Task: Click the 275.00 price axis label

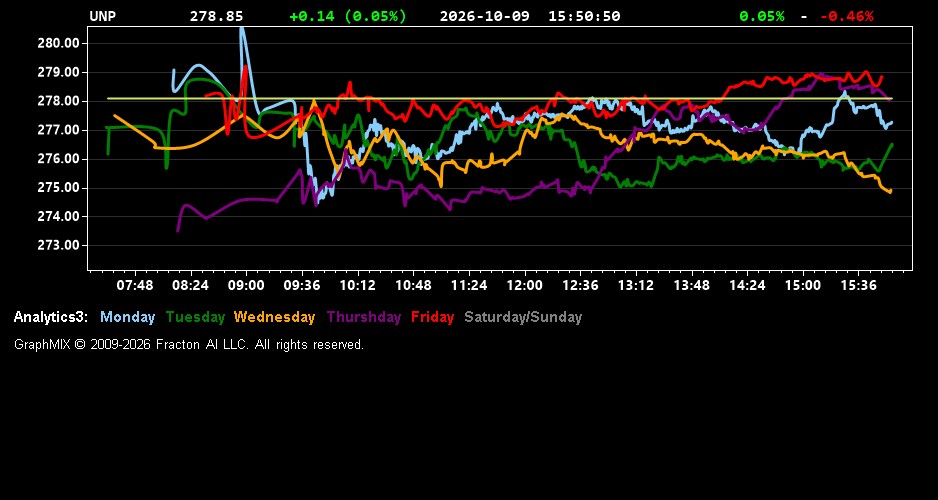Action: [x=59, y=188]
